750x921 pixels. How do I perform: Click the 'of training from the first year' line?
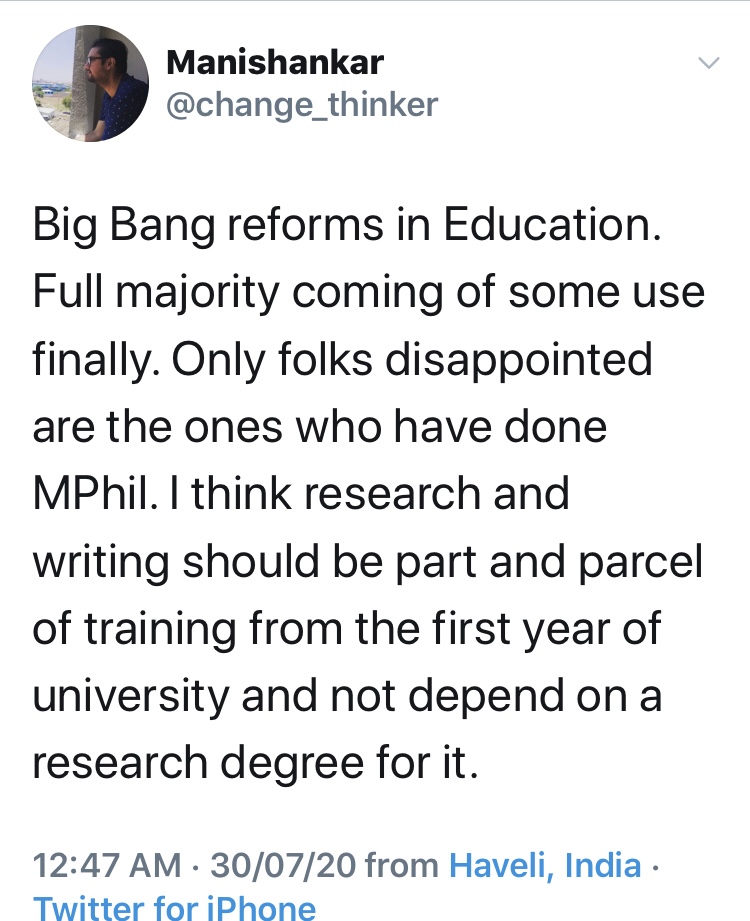(x=346, y=629)
